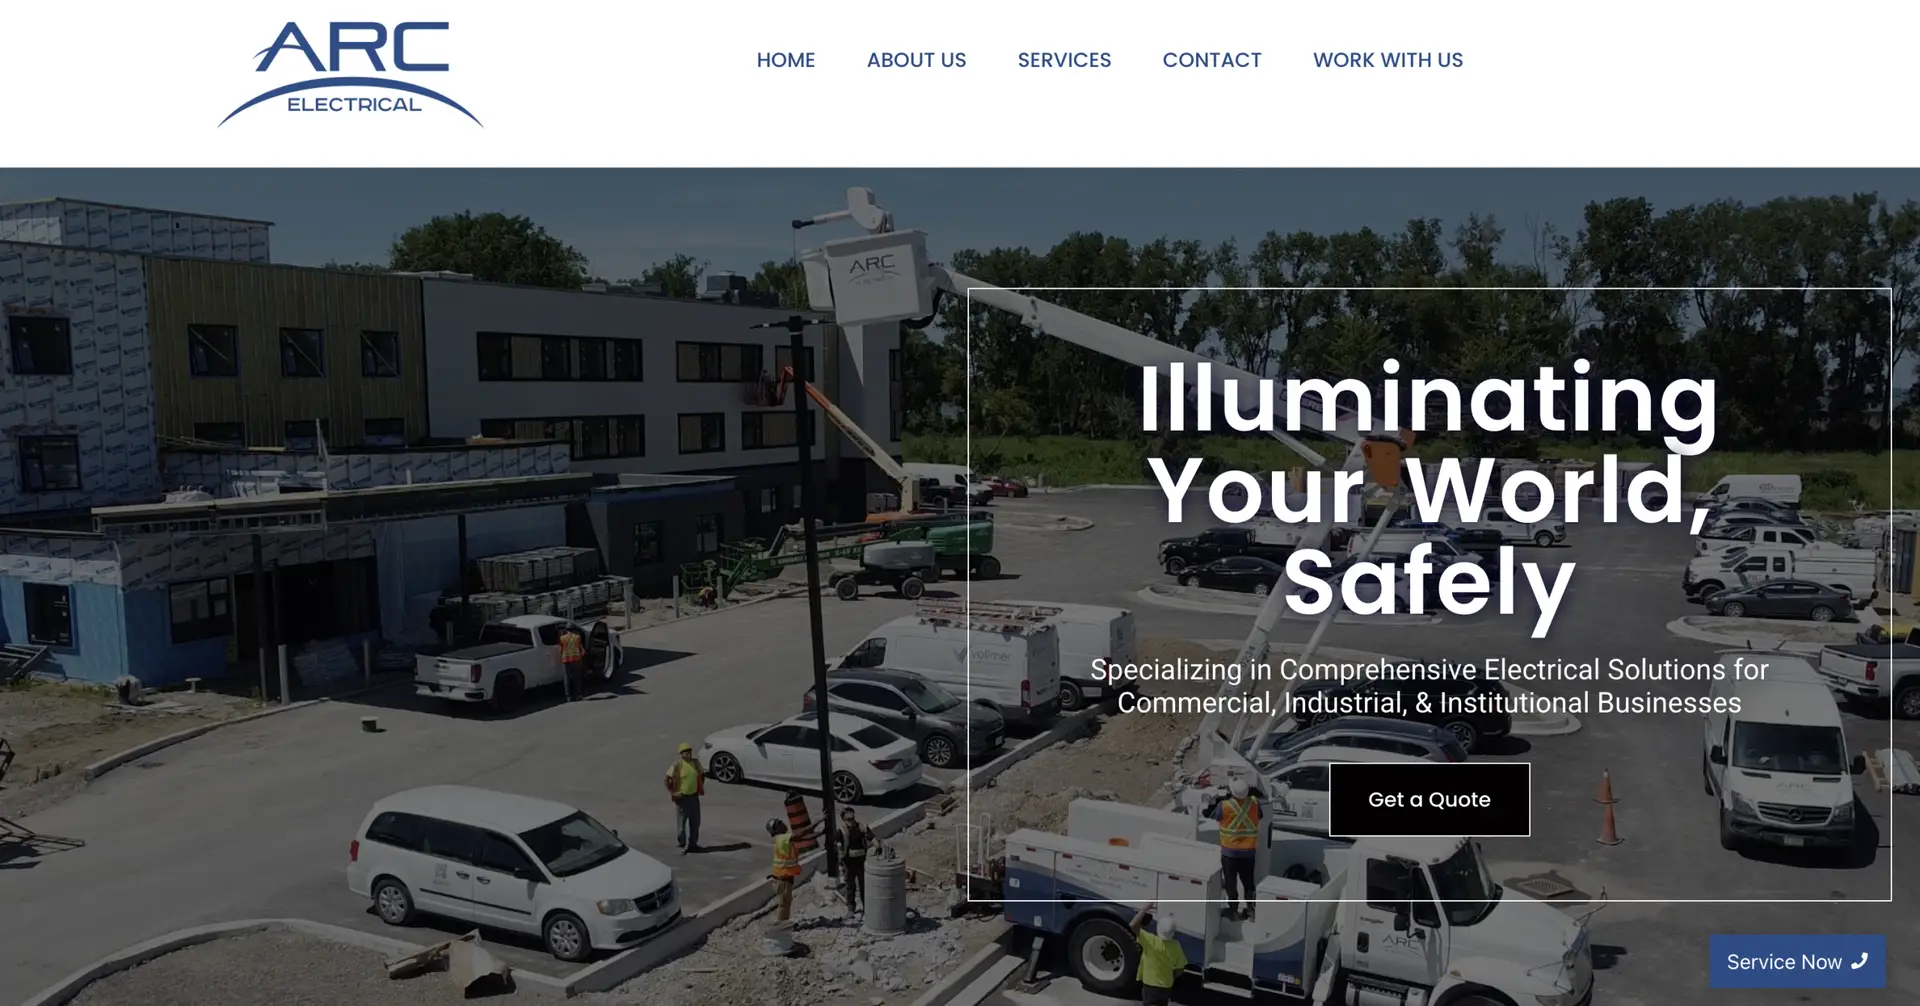Click the white pickup truck near the building
The width and height of the screenshot is (1920, 1006).
[x=517, y=658]
